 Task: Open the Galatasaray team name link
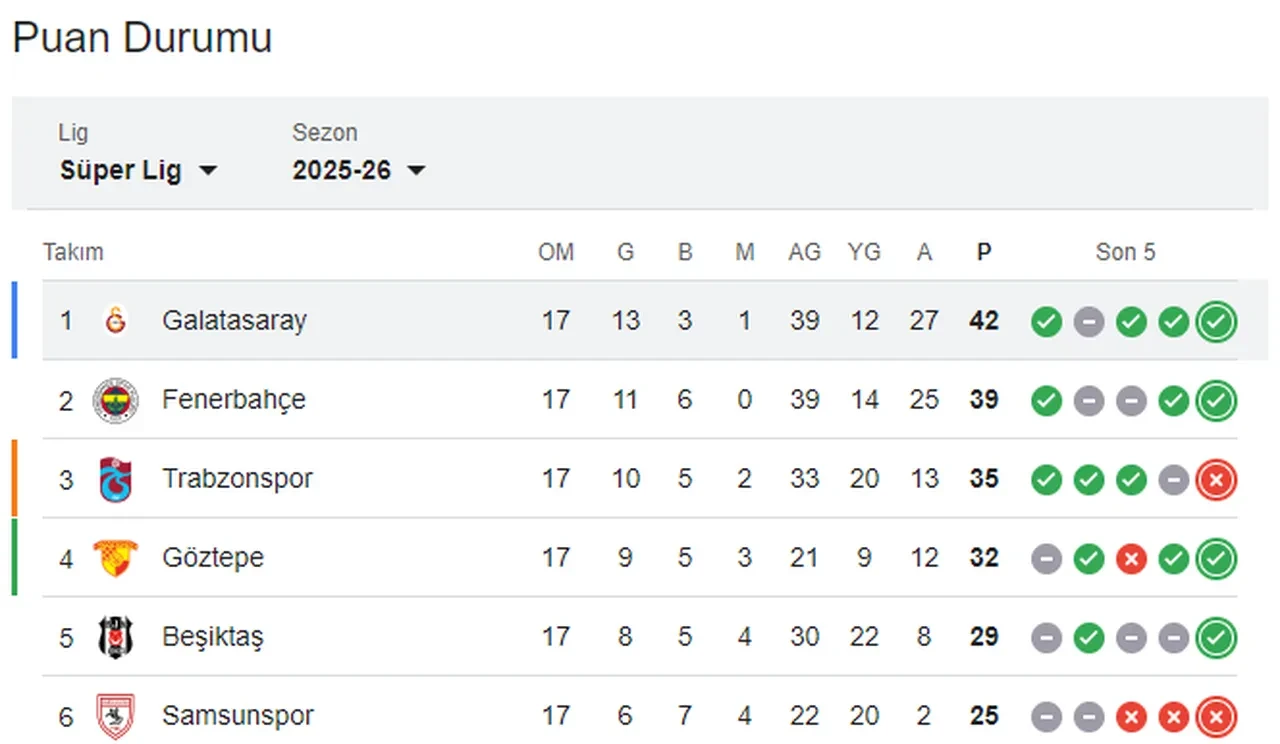[235, 321]
